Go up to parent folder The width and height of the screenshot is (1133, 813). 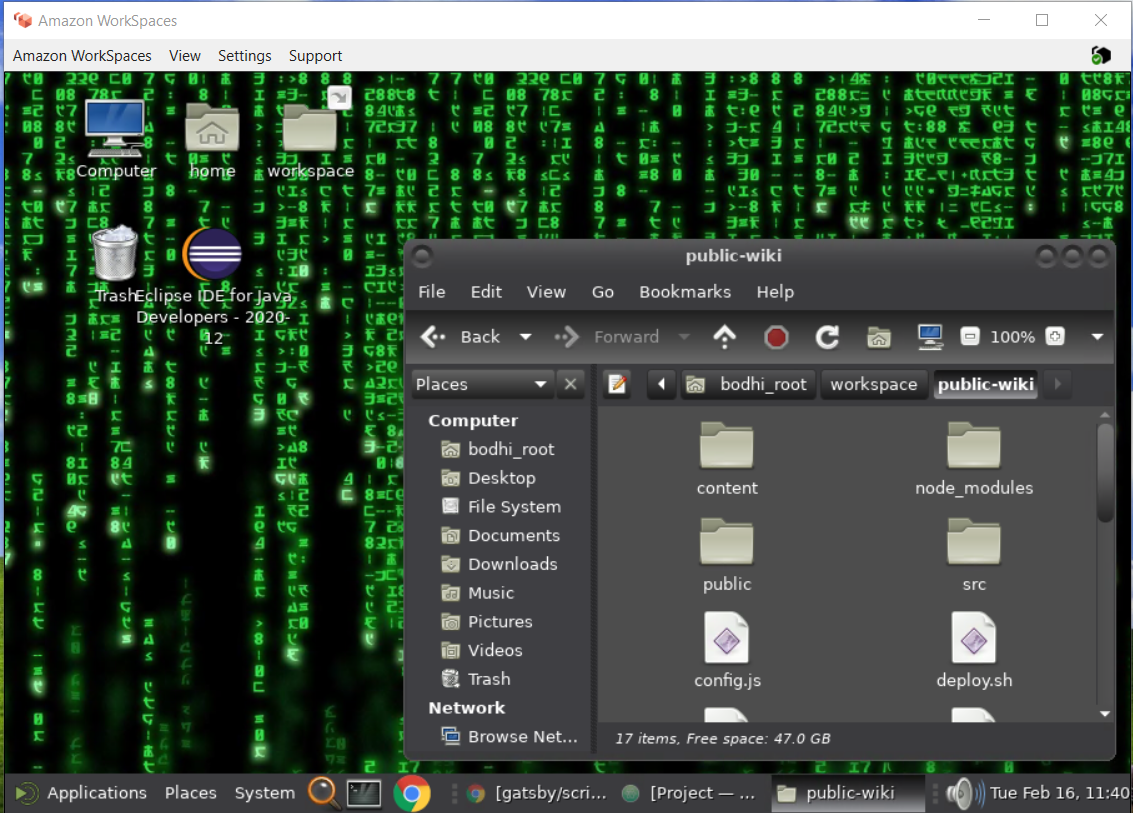725,337
